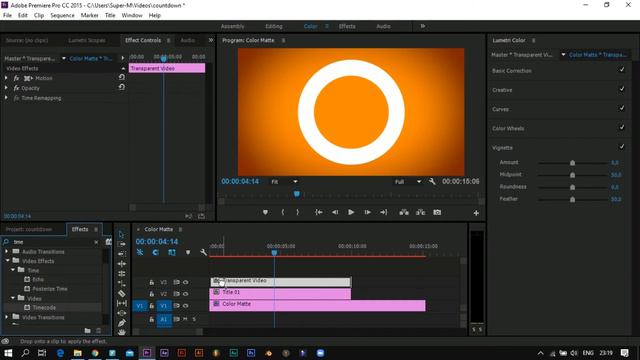Click Mark Out in Program monitor
Image resolution: width=640 pixels, height=360 pixels.
pos(298,212)
